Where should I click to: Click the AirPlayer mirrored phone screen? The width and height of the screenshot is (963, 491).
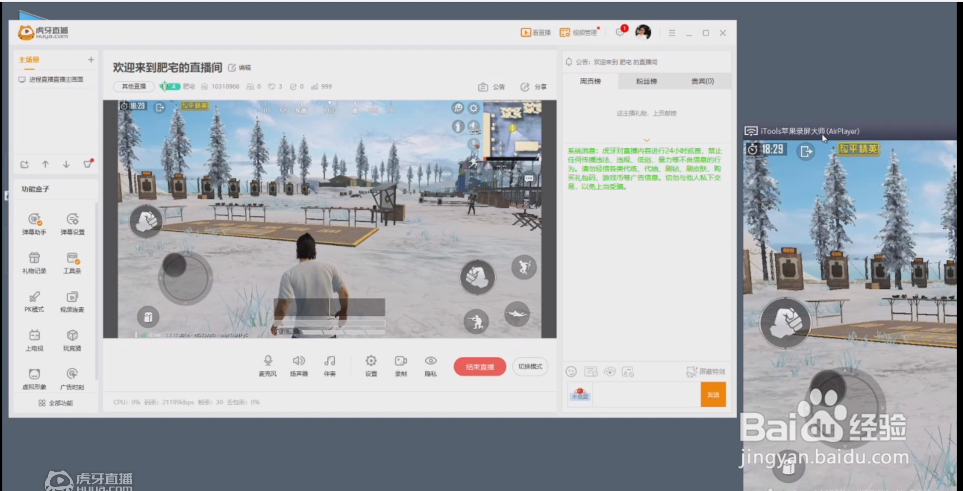[850, 315]
